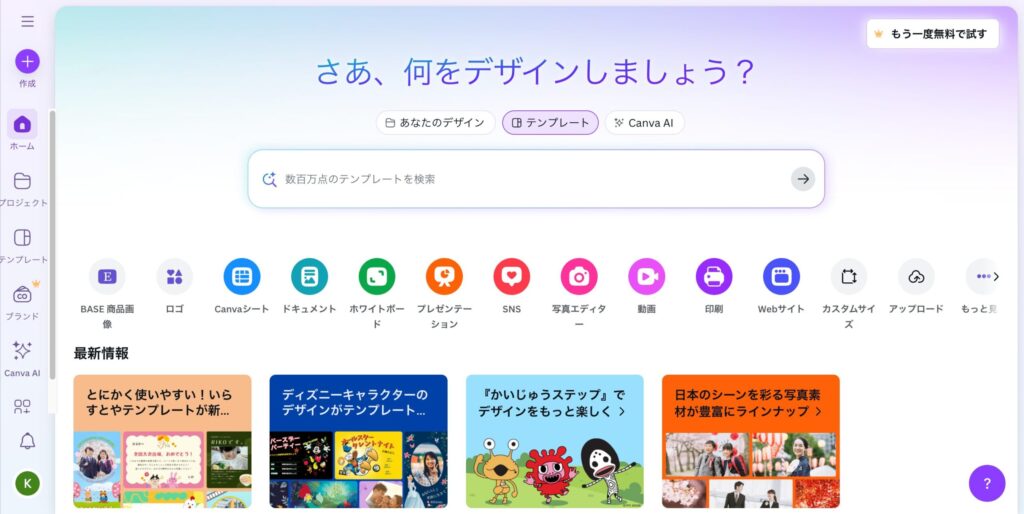This screenshot has width=1024, height=514.
Task: Open the プロジェクト folder icon in sidebar
Action: tap(22, 181)
